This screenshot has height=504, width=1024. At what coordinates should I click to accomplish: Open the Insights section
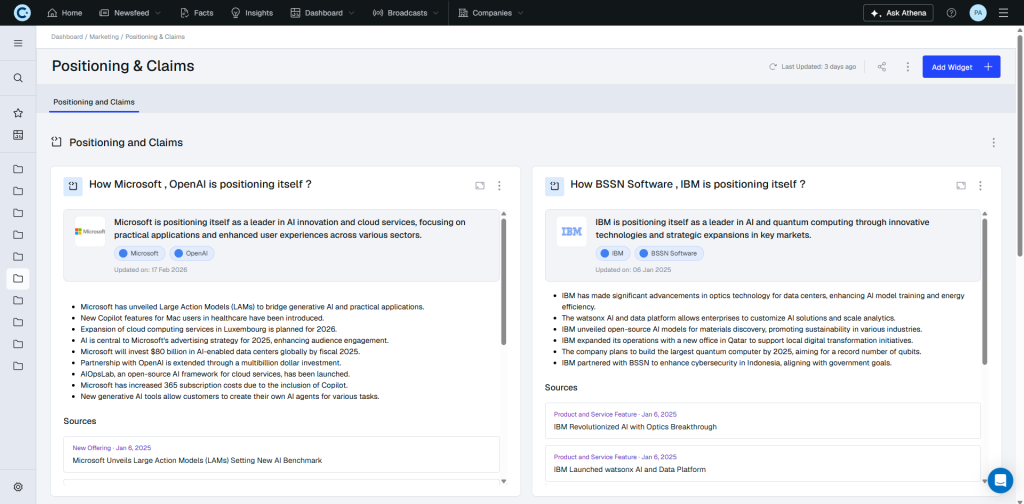click(x=252, y=13)
